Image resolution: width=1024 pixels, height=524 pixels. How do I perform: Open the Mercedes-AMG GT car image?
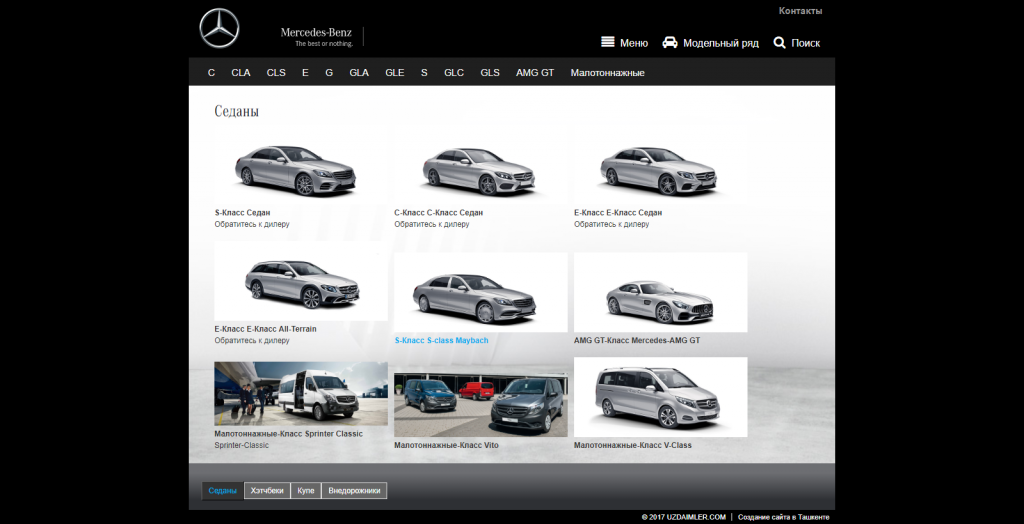click(660, 293)
